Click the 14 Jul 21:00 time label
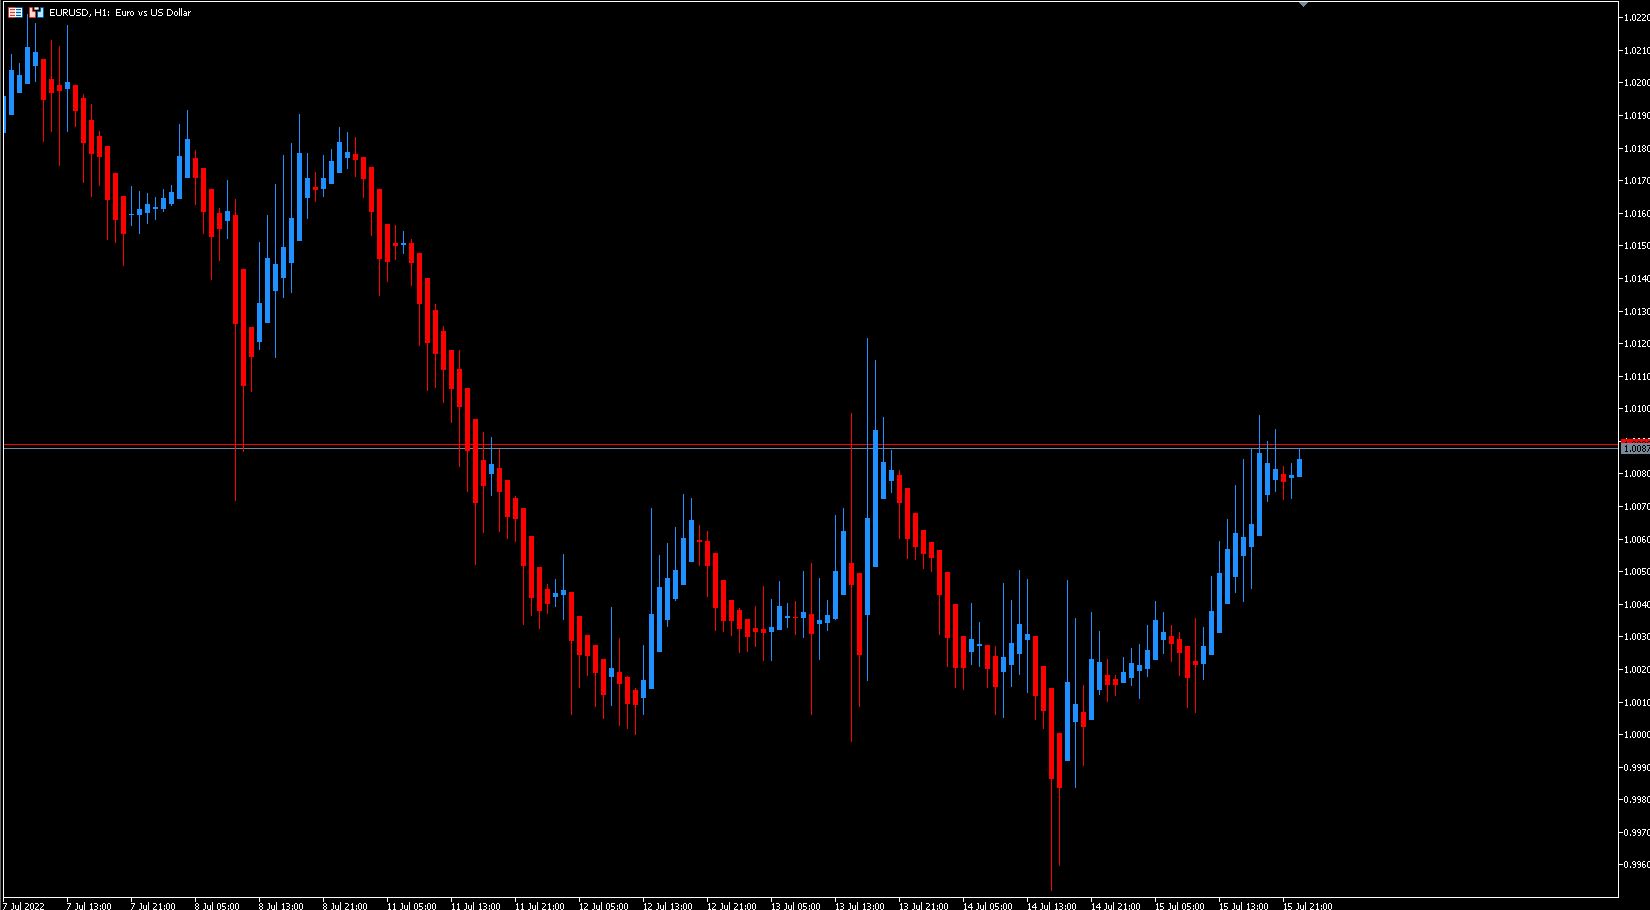This screenshot has height=910, width=1650. tap(1116, 906)
